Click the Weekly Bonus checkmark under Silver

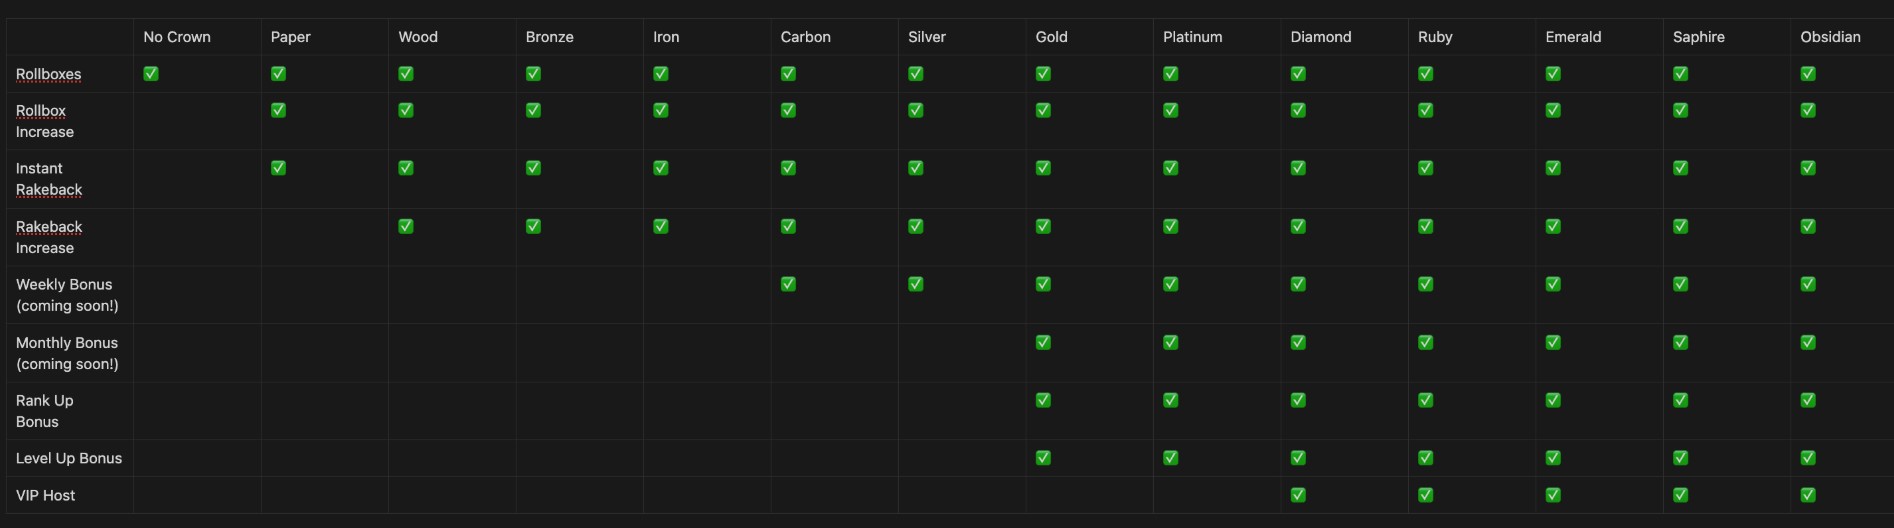(915, 284)
